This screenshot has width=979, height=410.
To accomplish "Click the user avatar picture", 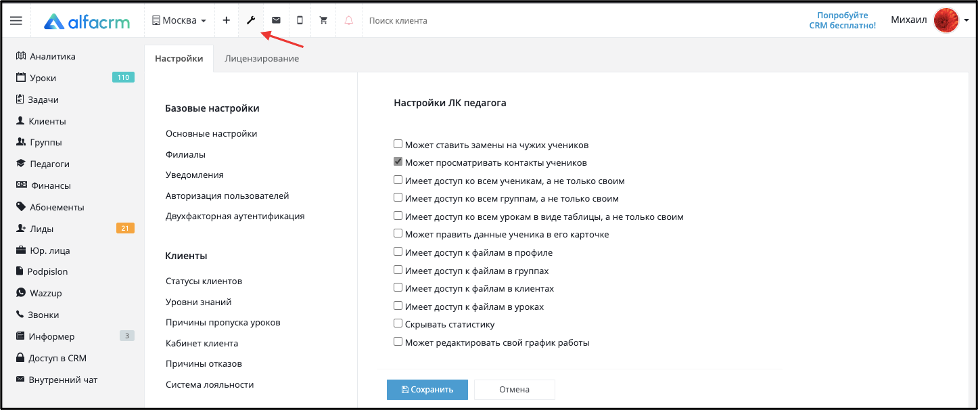I will tap(946, 21).
